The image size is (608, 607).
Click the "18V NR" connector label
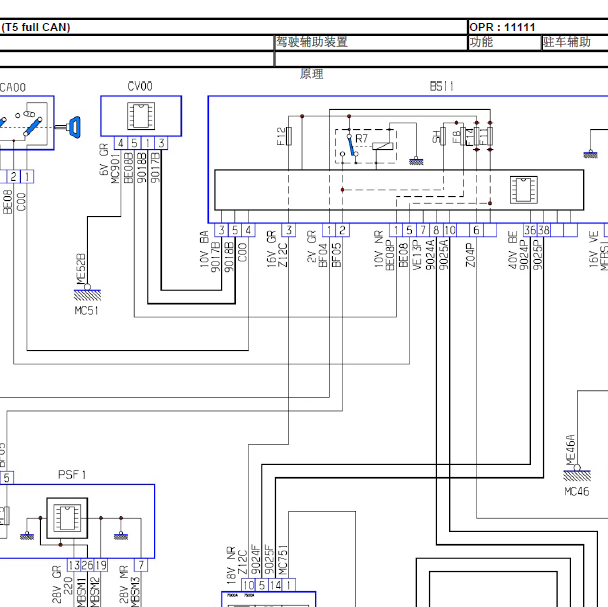tap(231, 565)
